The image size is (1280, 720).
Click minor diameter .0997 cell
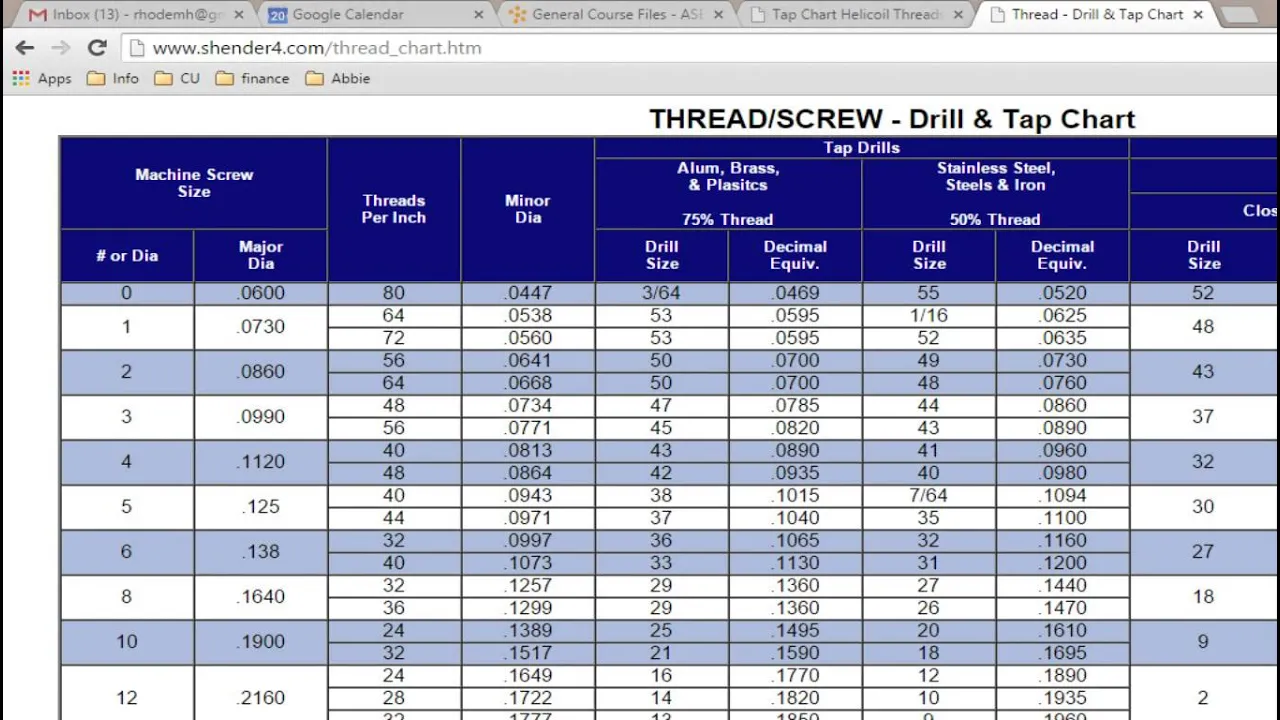tap(528, 541)
